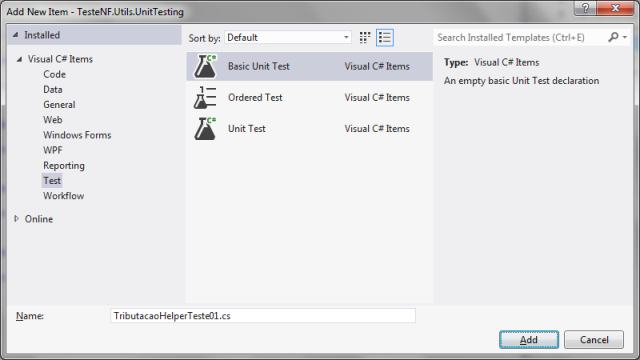Image resolution: width=640 pixels, height=360 pixels.
Task: Click the Cancel button
Action: tap(594, 340)
